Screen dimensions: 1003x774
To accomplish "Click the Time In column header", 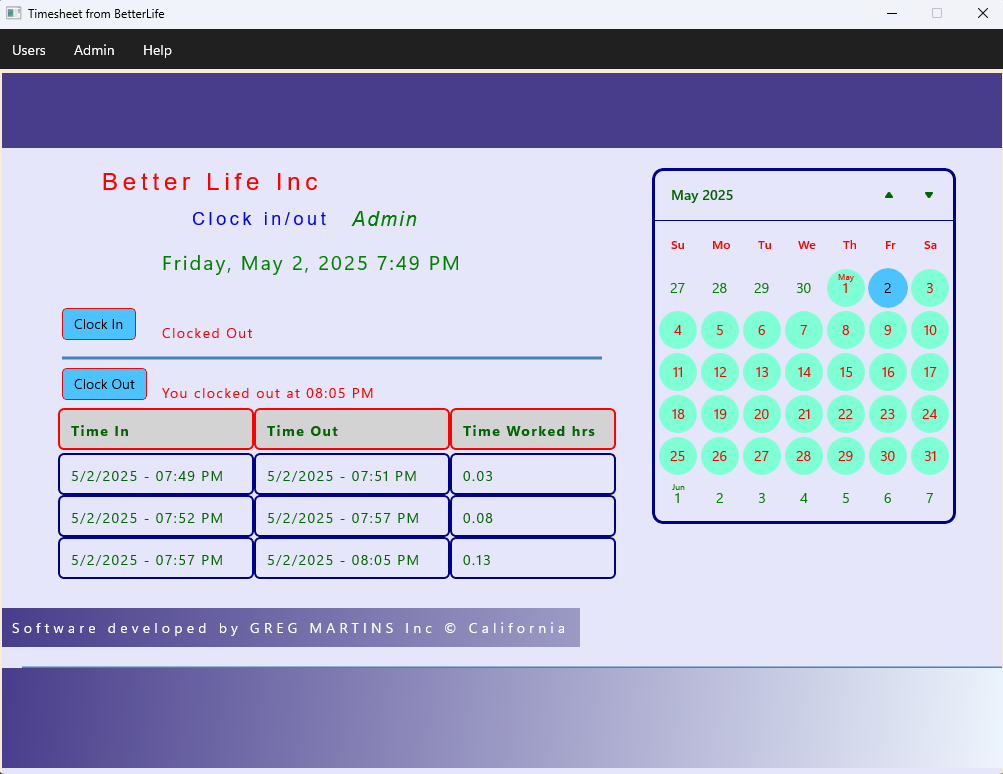I will coord(155,430).
